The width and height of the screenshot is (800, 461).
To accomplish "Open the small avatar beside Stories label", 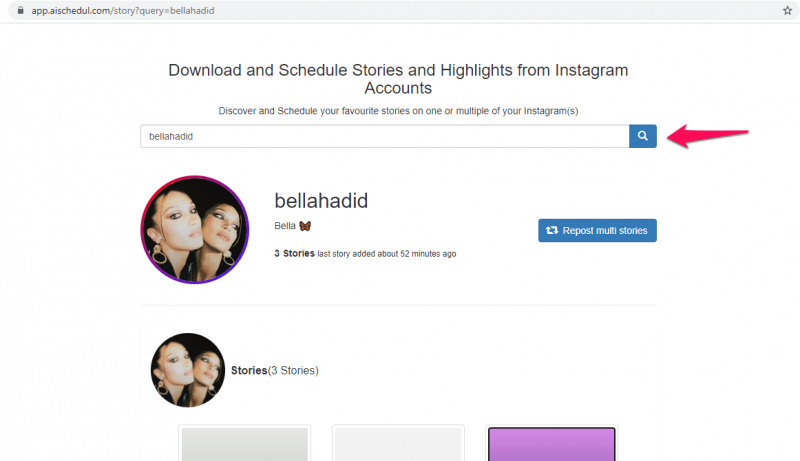I will [x=188, y=370].
